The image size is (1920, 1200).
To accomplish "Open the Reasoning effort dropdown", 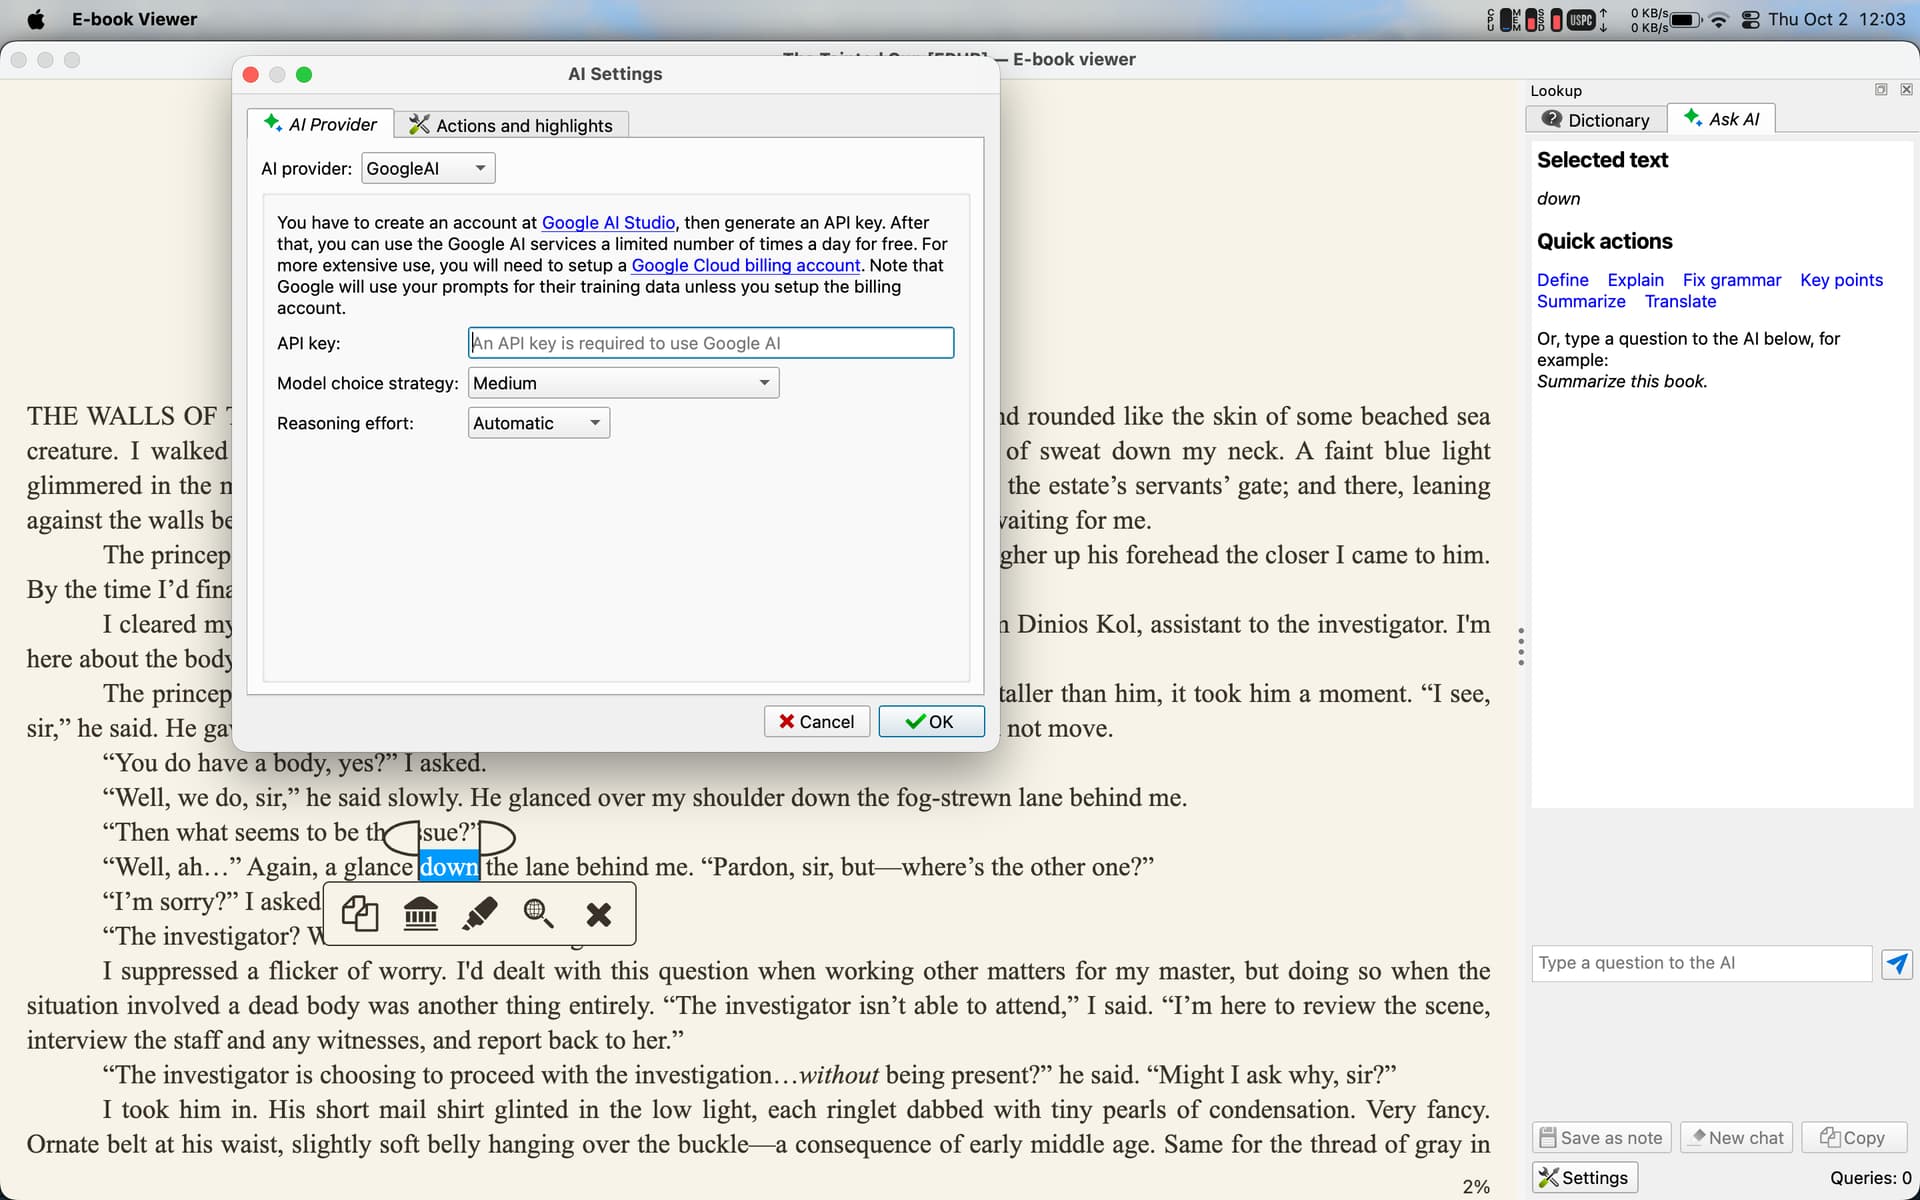I will (538, 423).
